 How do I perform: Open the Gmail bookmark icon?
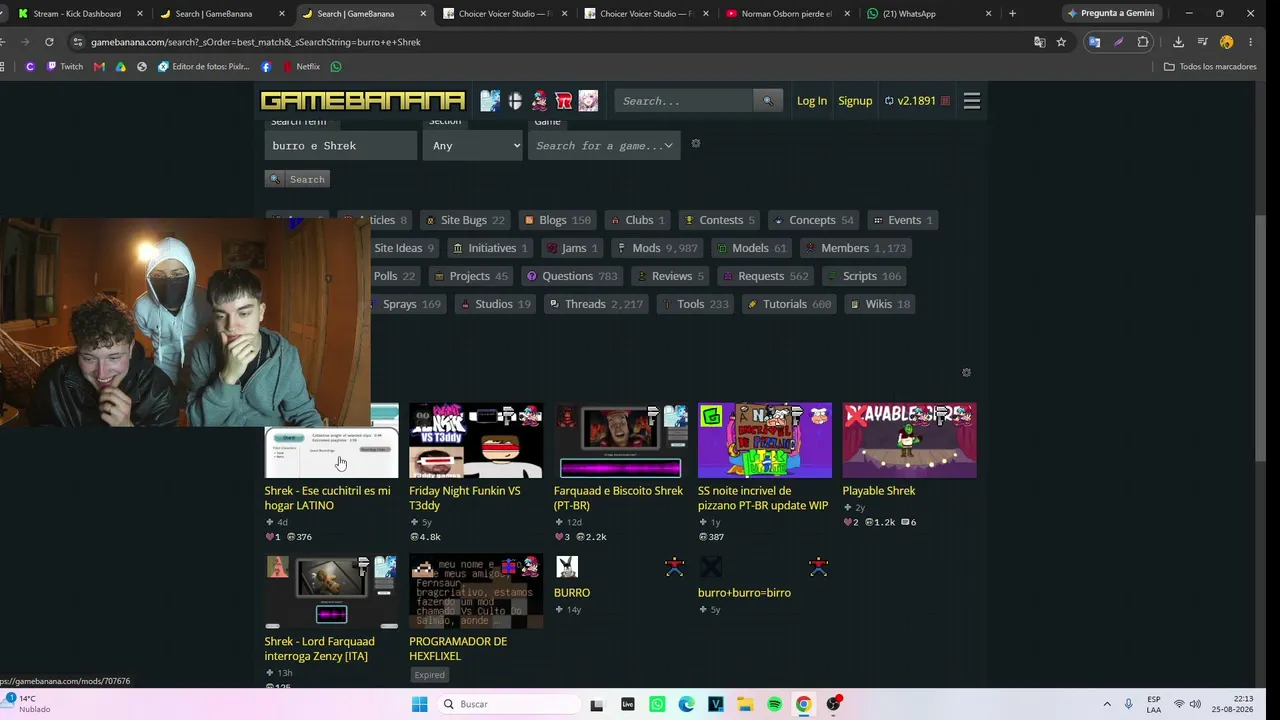pos(99,67)
